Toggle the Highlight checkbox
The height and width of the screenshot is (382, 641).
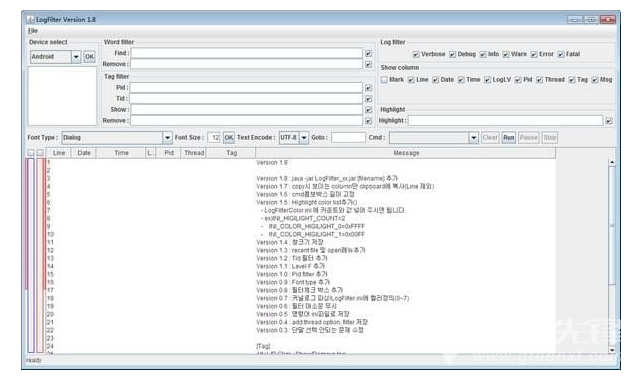pos(609,121)
